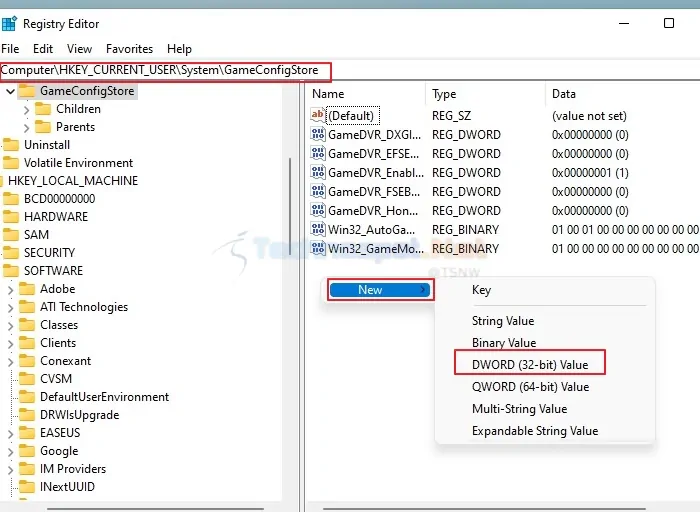This screenshot has width=700, height=512.
Task: Expand the ATI Technologies key chevron
Action: [x=10, y=308]
